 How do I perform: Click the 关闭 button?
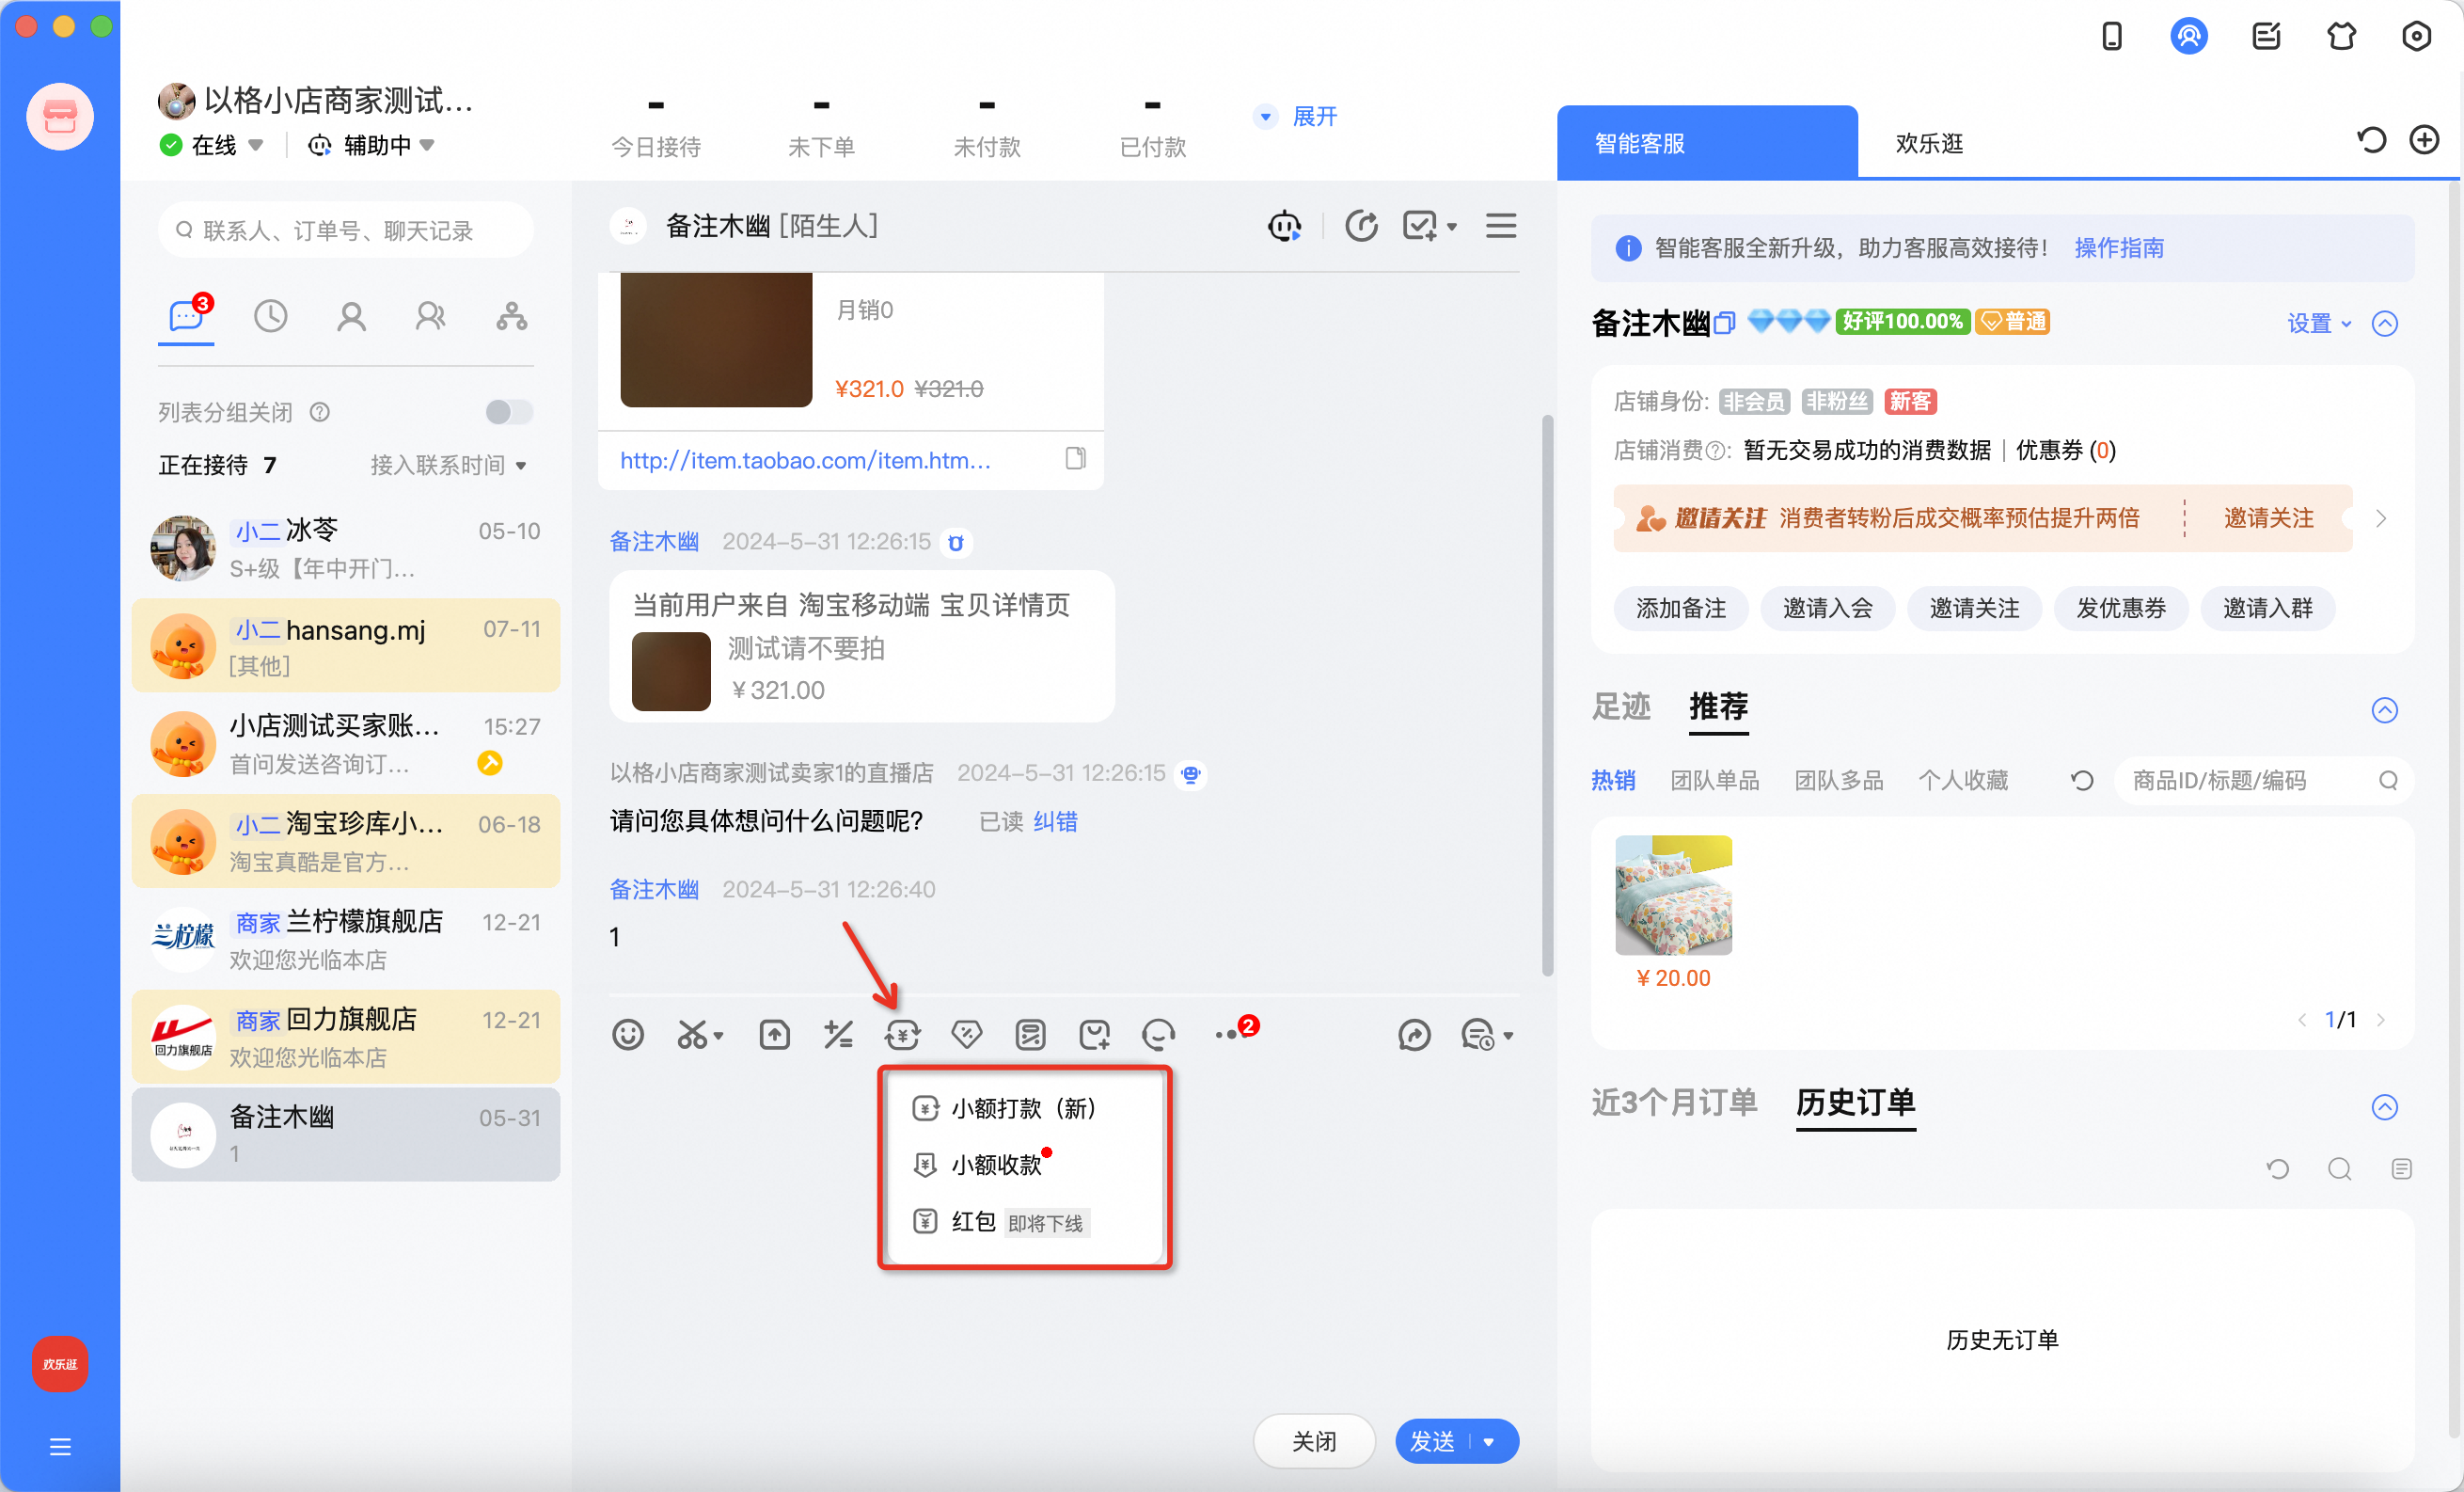1314,1441
